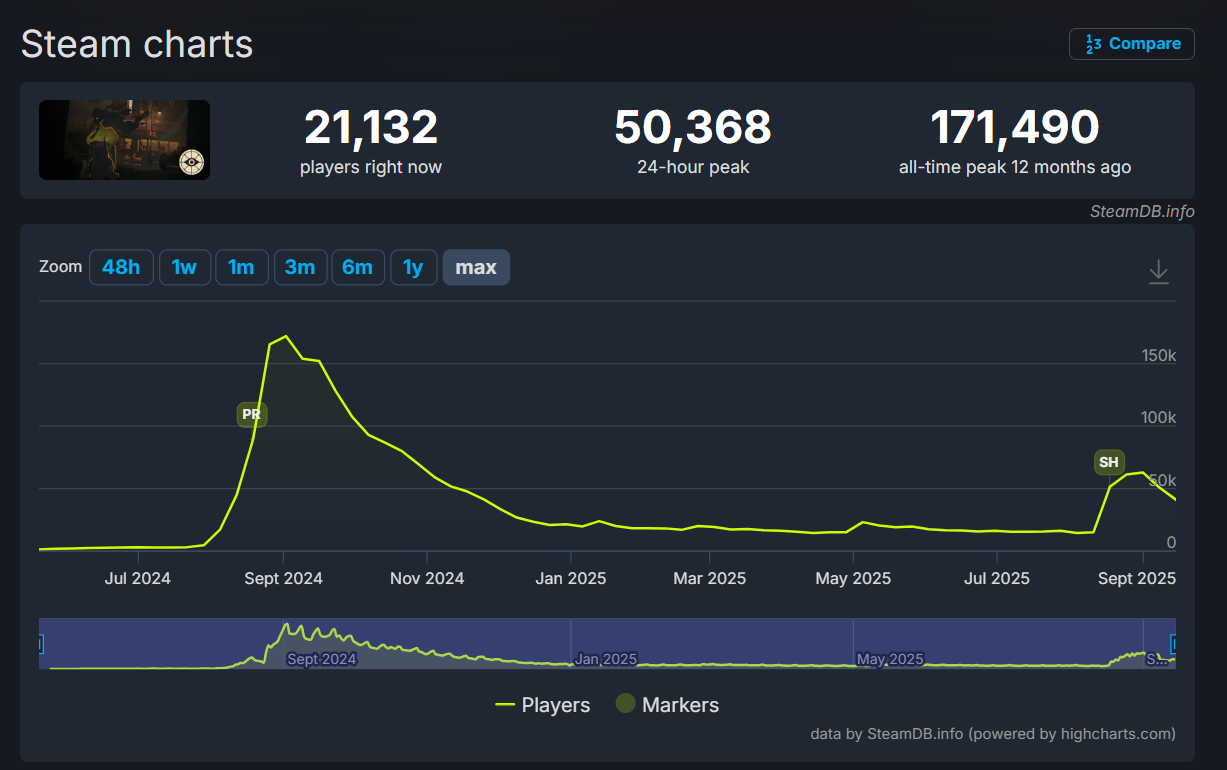Set zoom to 3m
1227x770 pixels.
[300, 267]
